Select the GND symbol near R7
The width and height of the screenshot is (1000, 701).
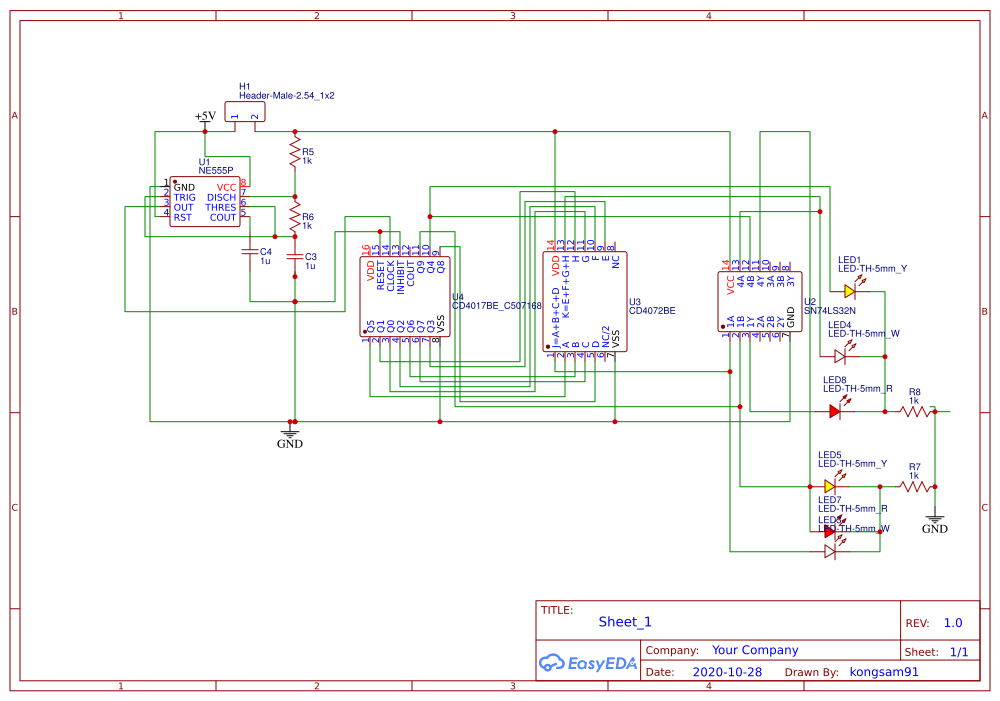[934, 522]
